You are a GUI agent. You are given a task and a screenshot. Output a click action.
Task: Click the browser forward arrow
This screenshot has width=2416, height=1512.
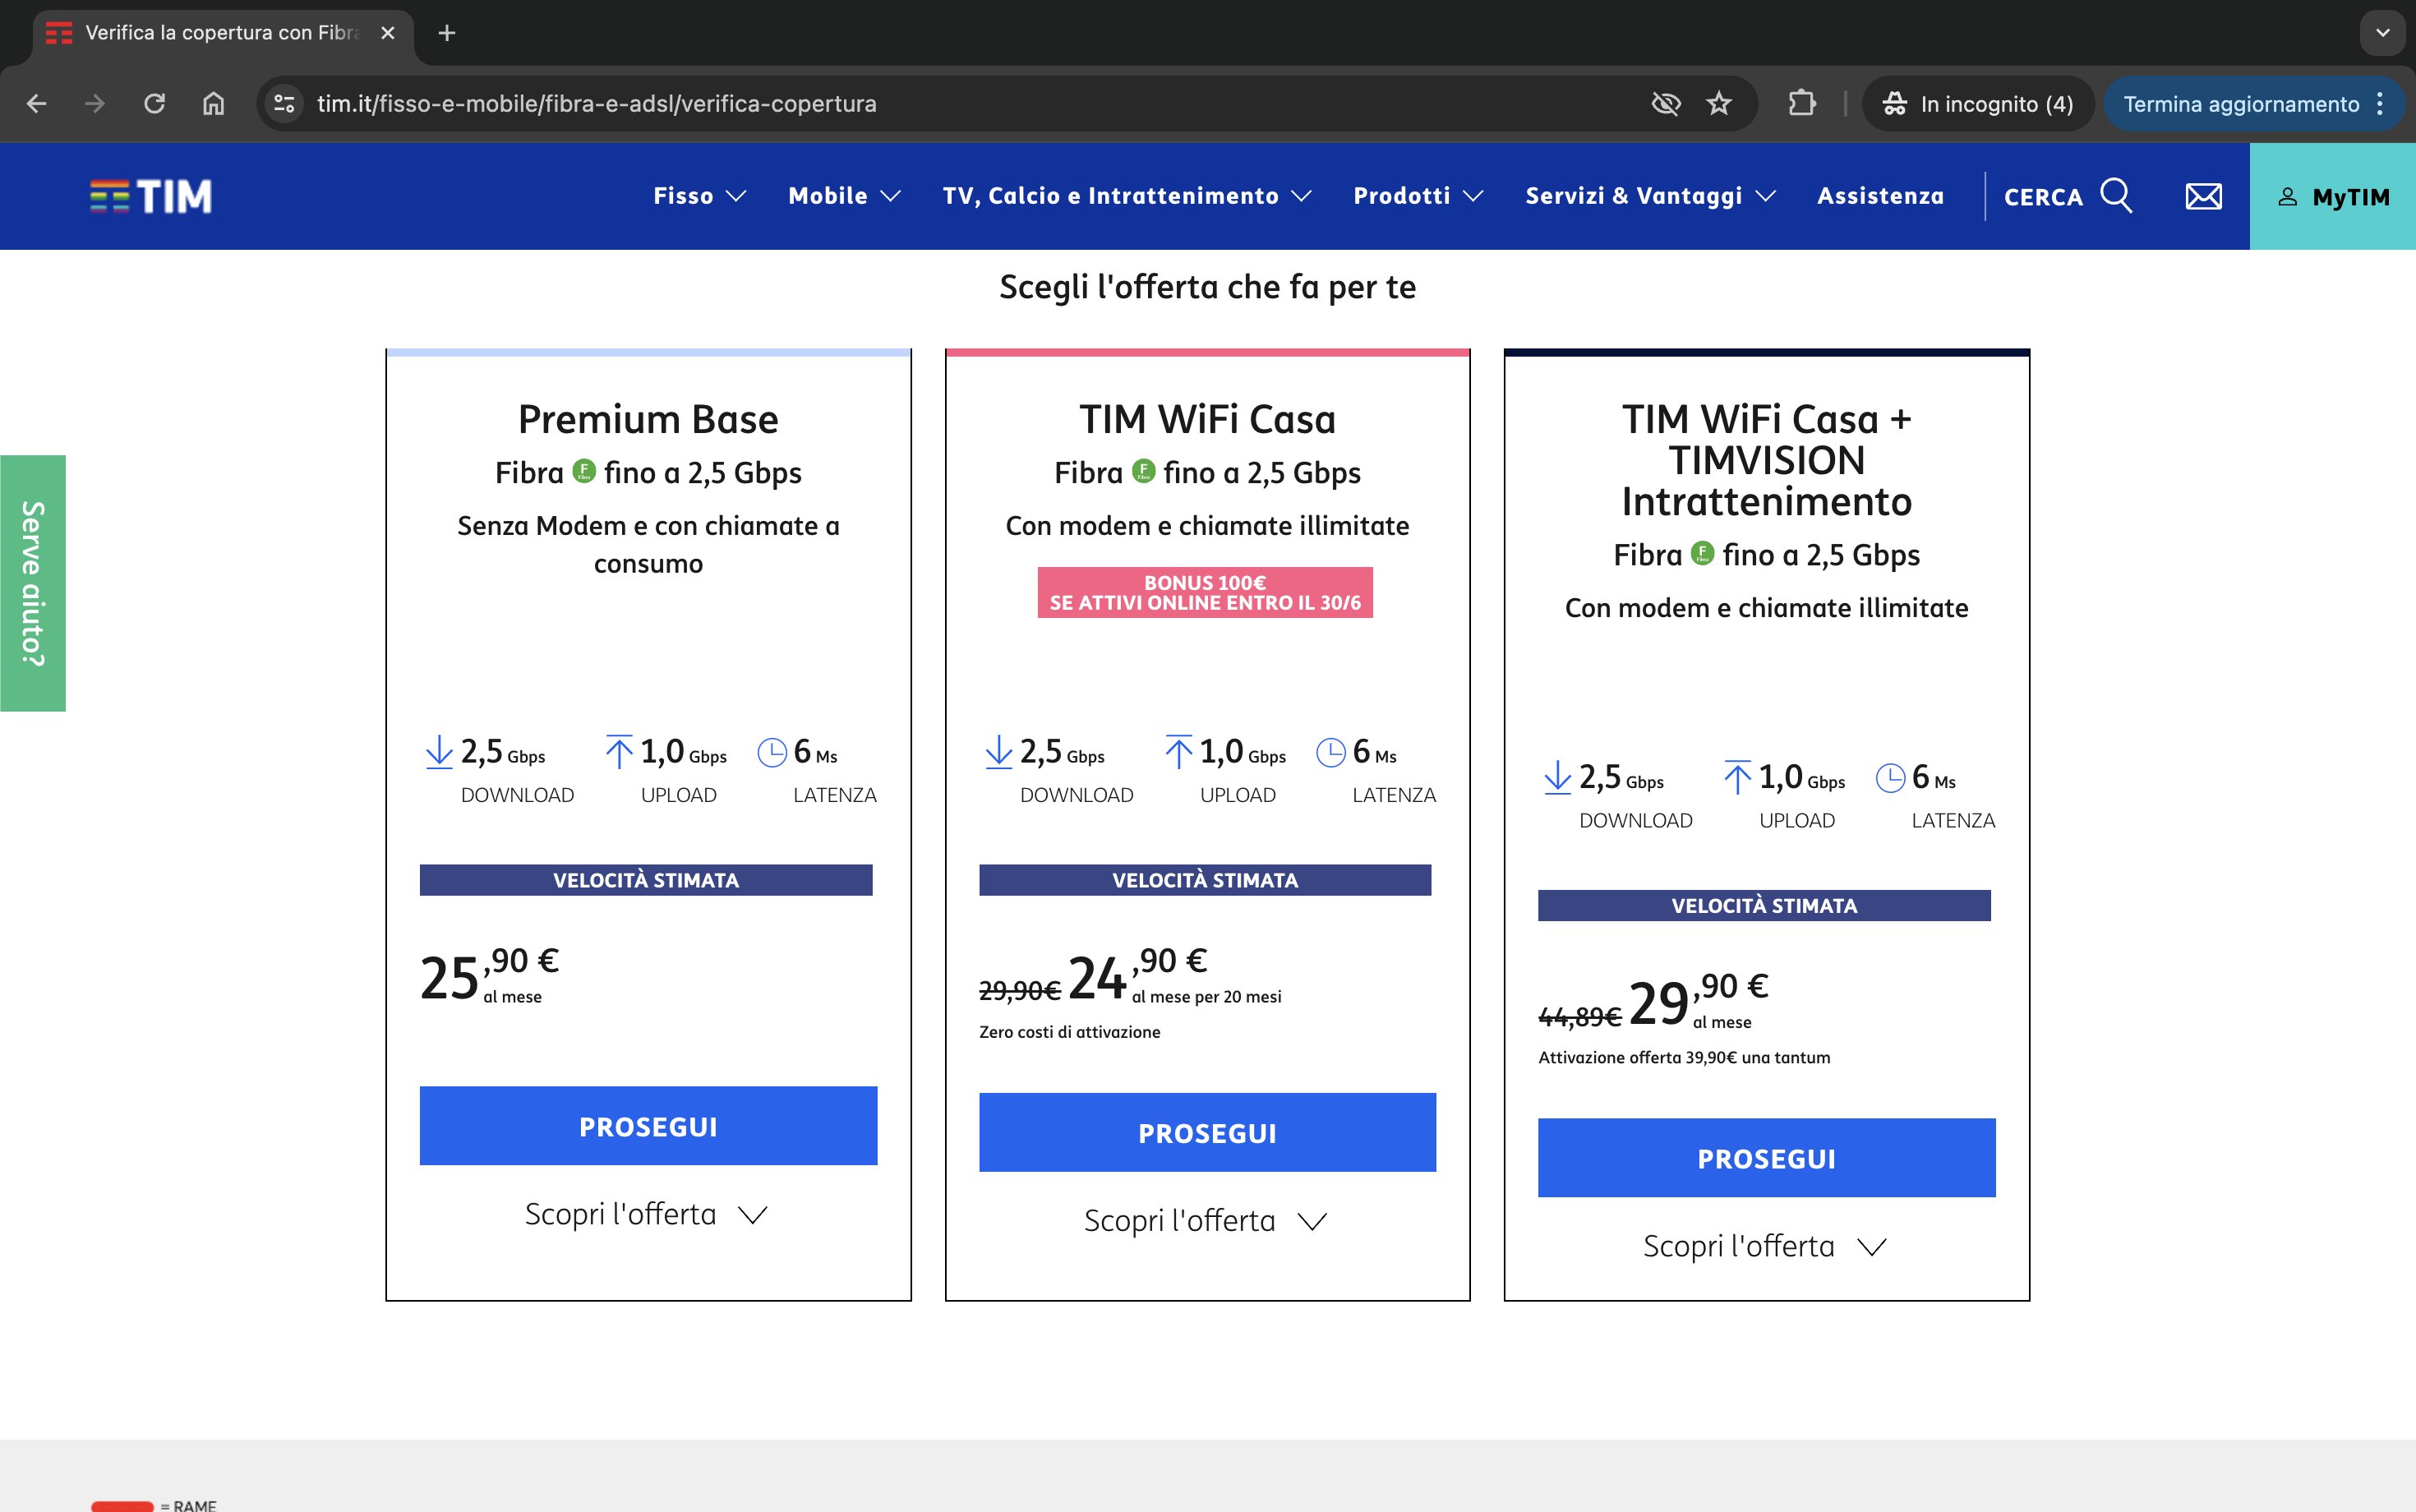(x=95, y=103)
